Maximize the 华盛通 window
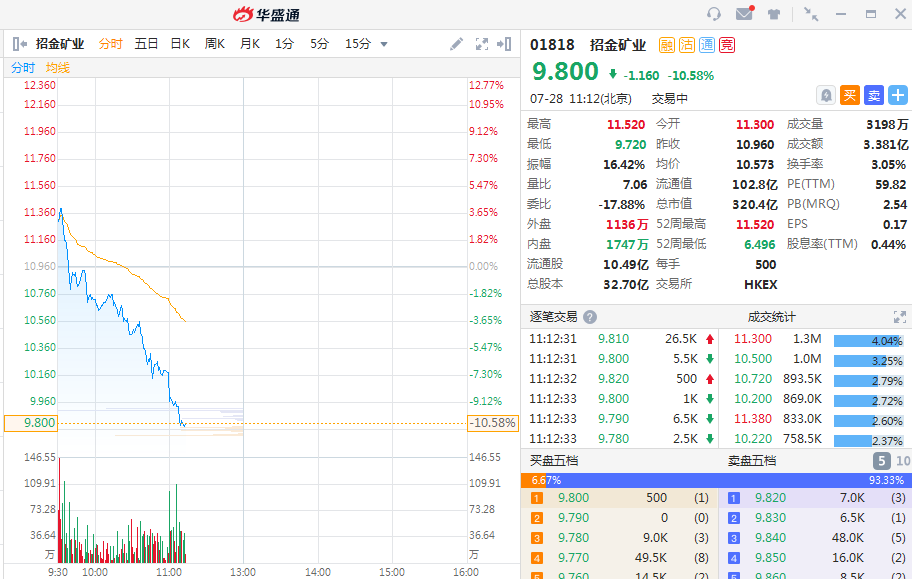The height and width of the screenshot is (579, 912). point(871,14)
